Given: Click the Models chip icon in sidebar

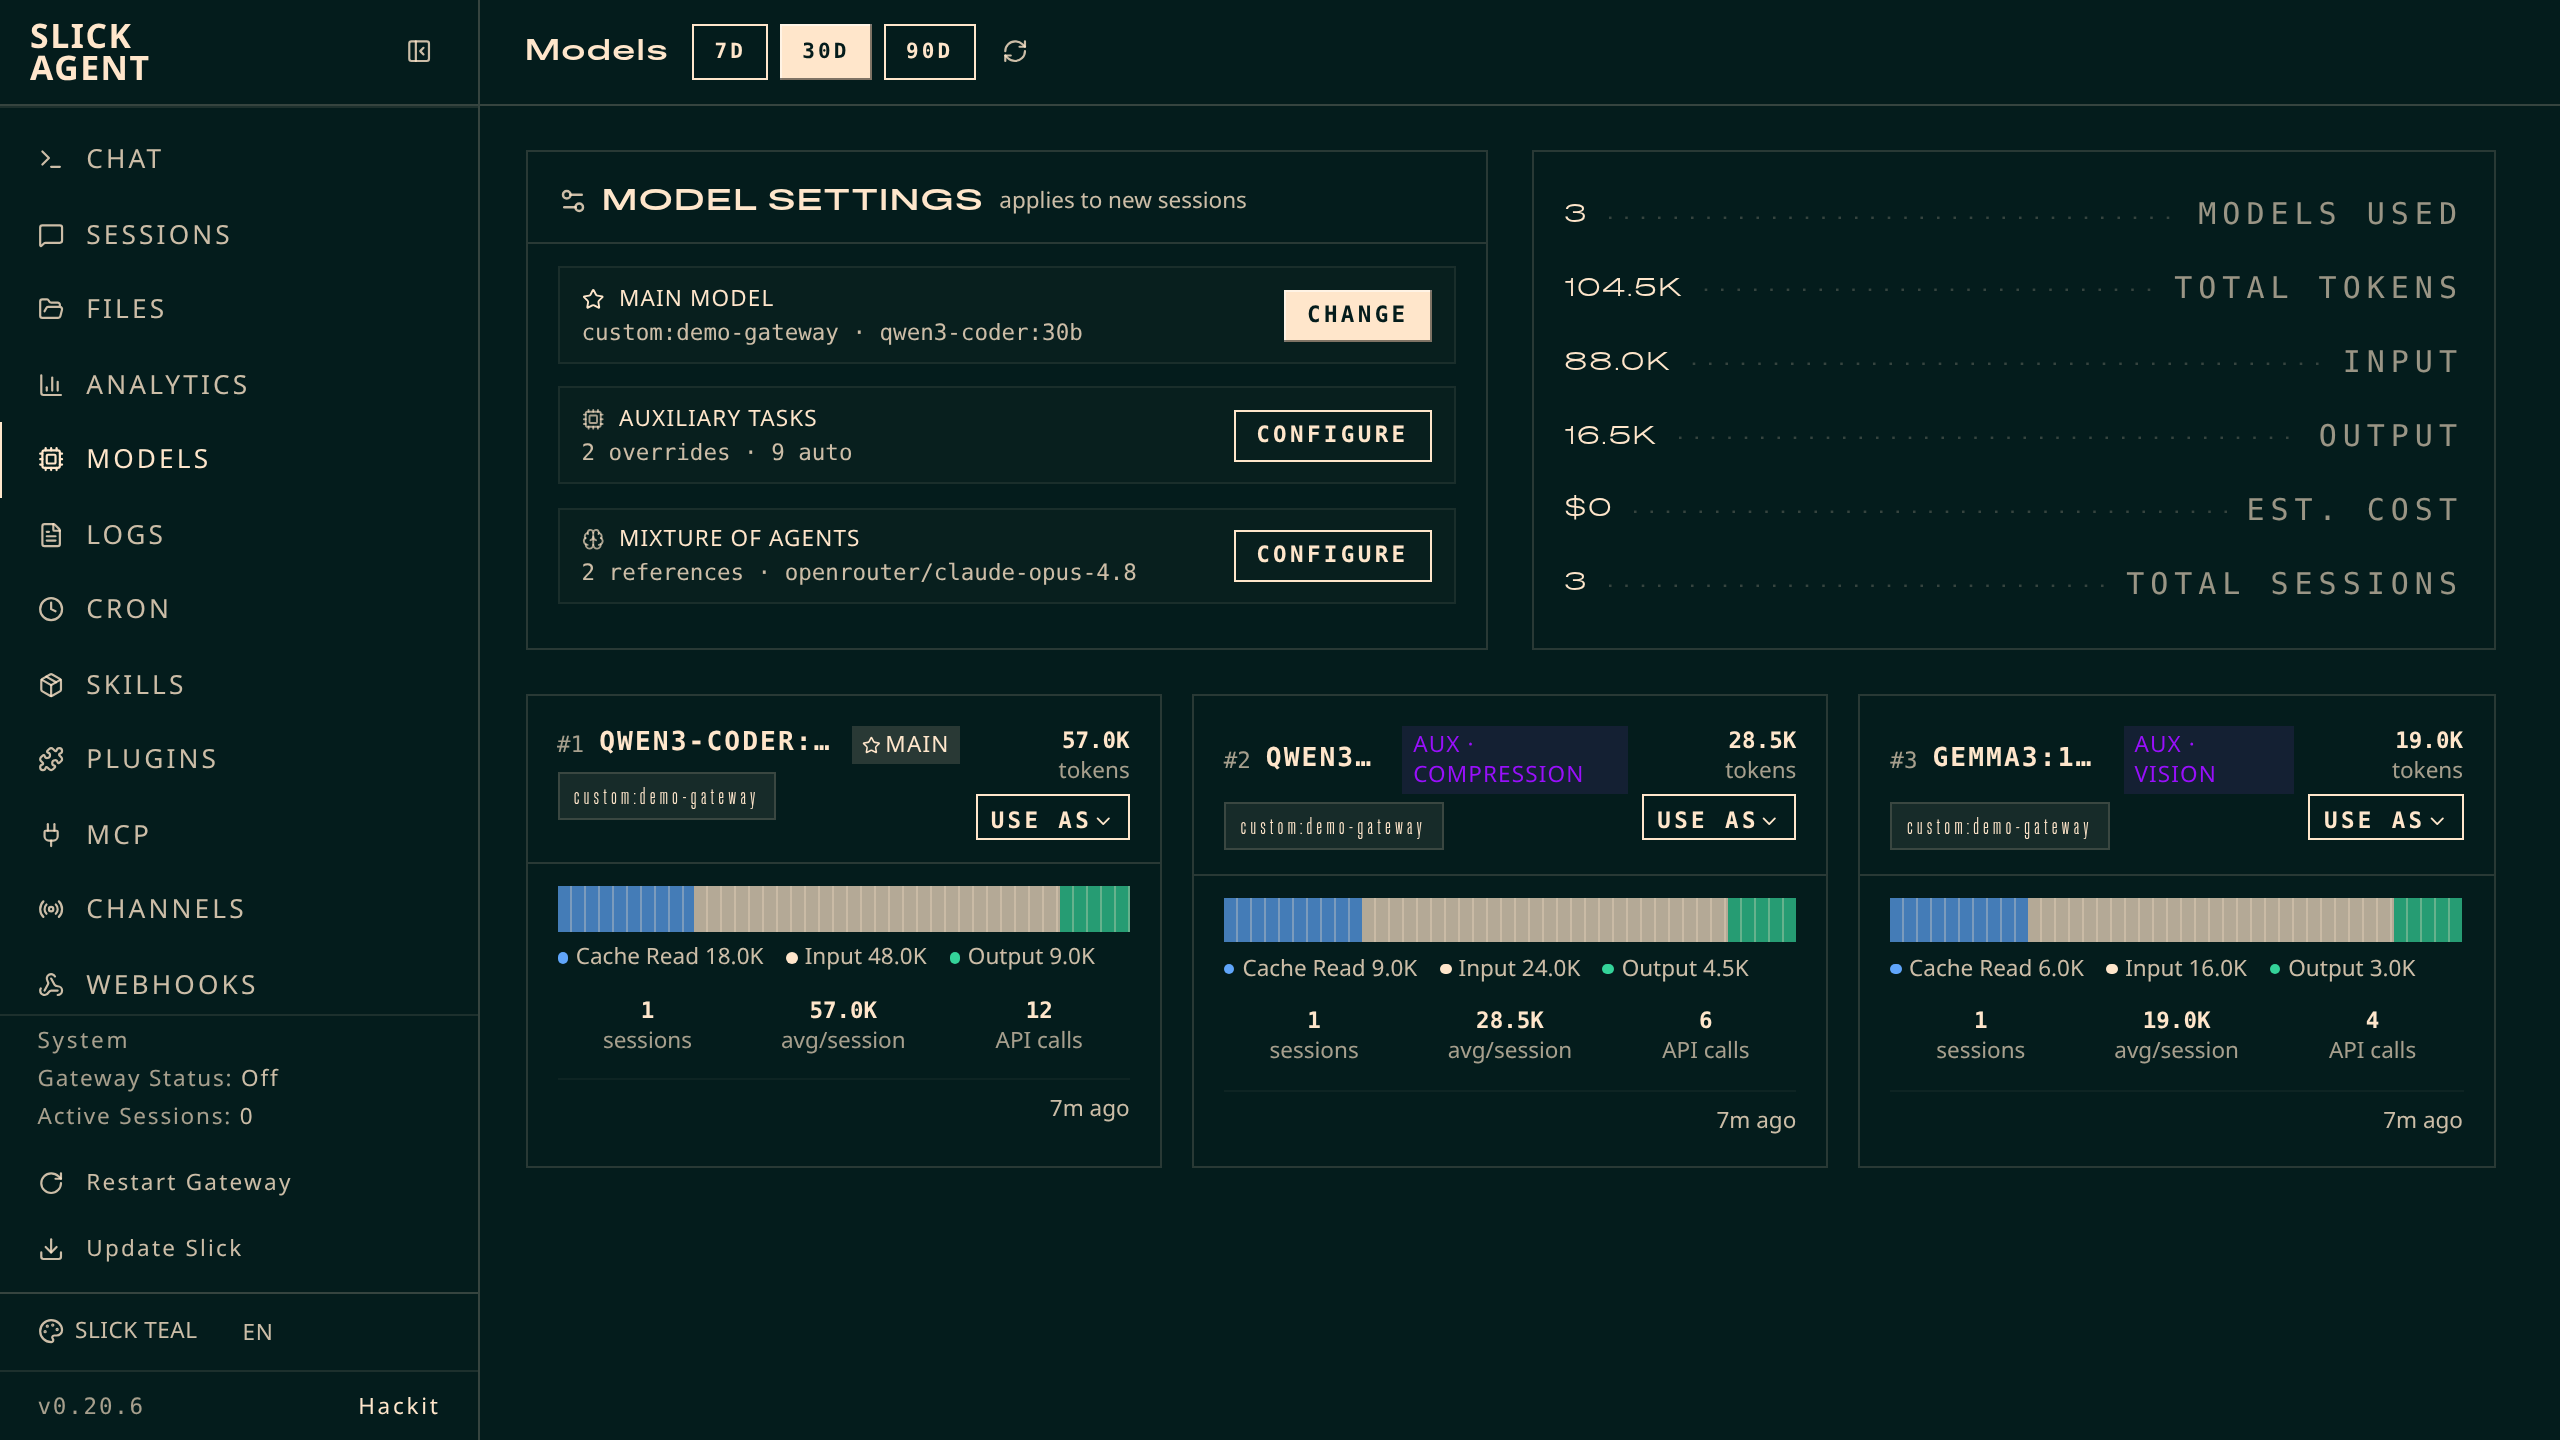Looking at the screenshot, I should [x=50, y=459].
